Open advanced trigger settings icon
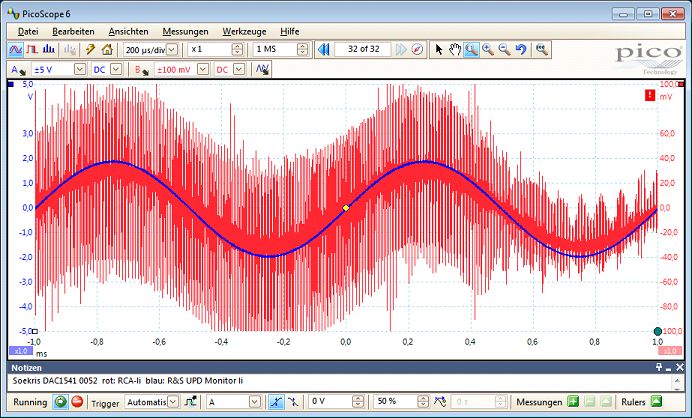Screen dimensions: 692x418 click(191, 402)
